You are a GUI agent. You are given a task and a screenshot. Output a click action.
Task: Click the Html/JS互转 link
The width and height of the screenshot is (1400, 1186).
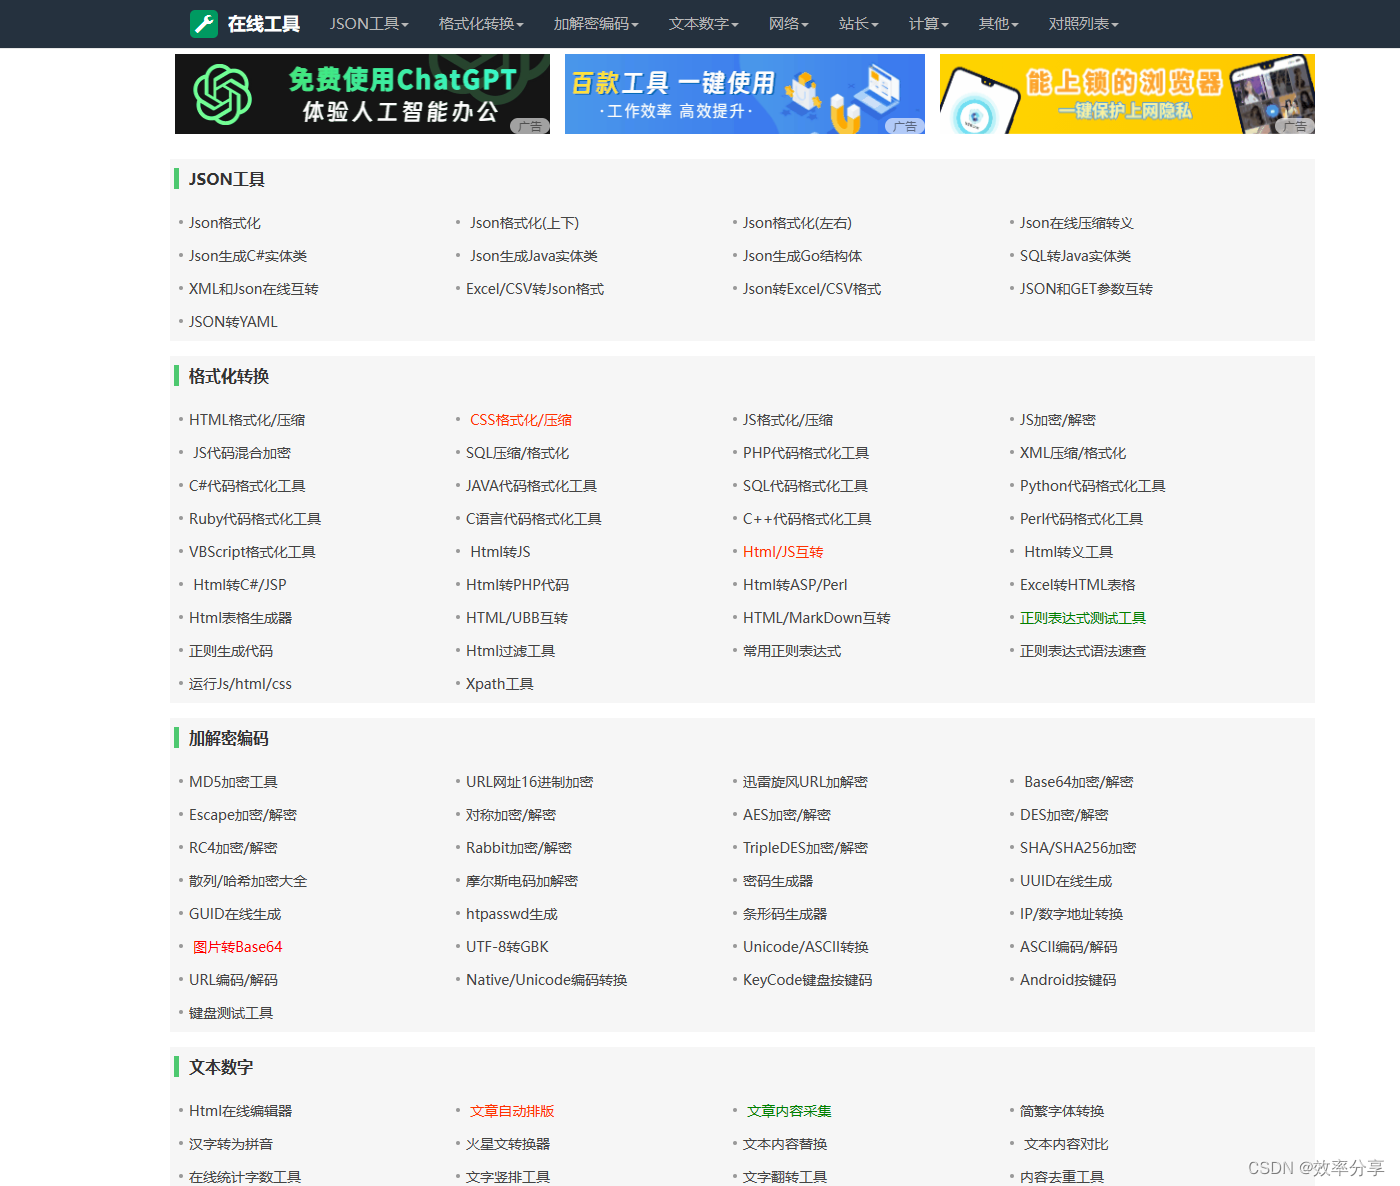click(782, 551)
